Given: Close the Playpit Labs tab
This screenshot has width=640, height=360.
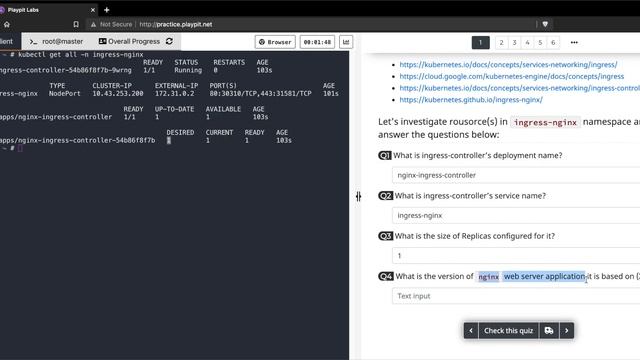Looking at the screenshot, I should [x=93, y=10].
